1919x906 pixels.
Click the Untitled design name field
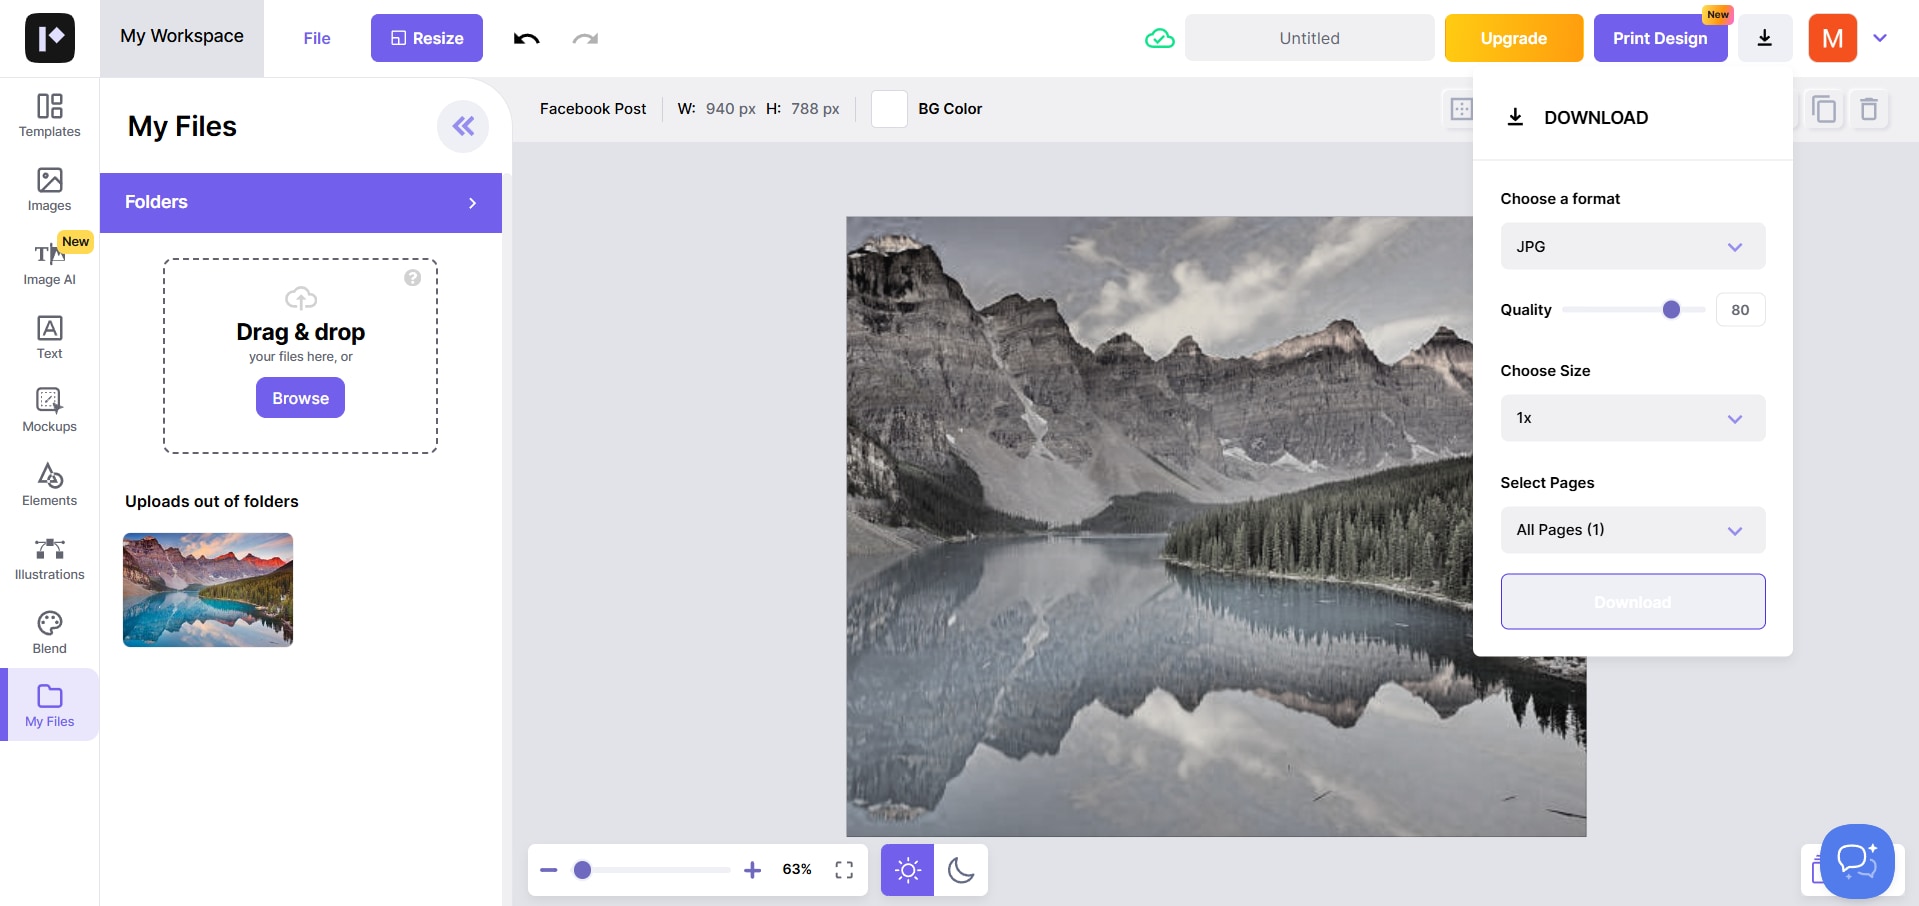point(1309,38)
